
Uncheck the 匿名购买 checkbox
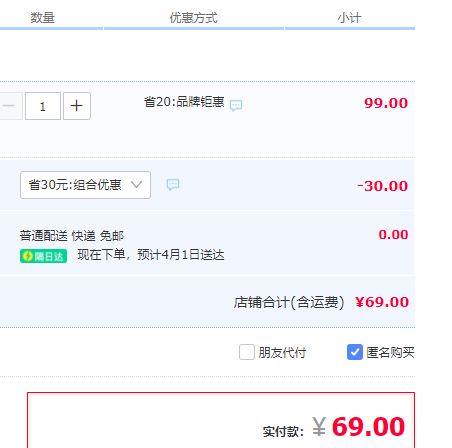[x=355, y=352]
